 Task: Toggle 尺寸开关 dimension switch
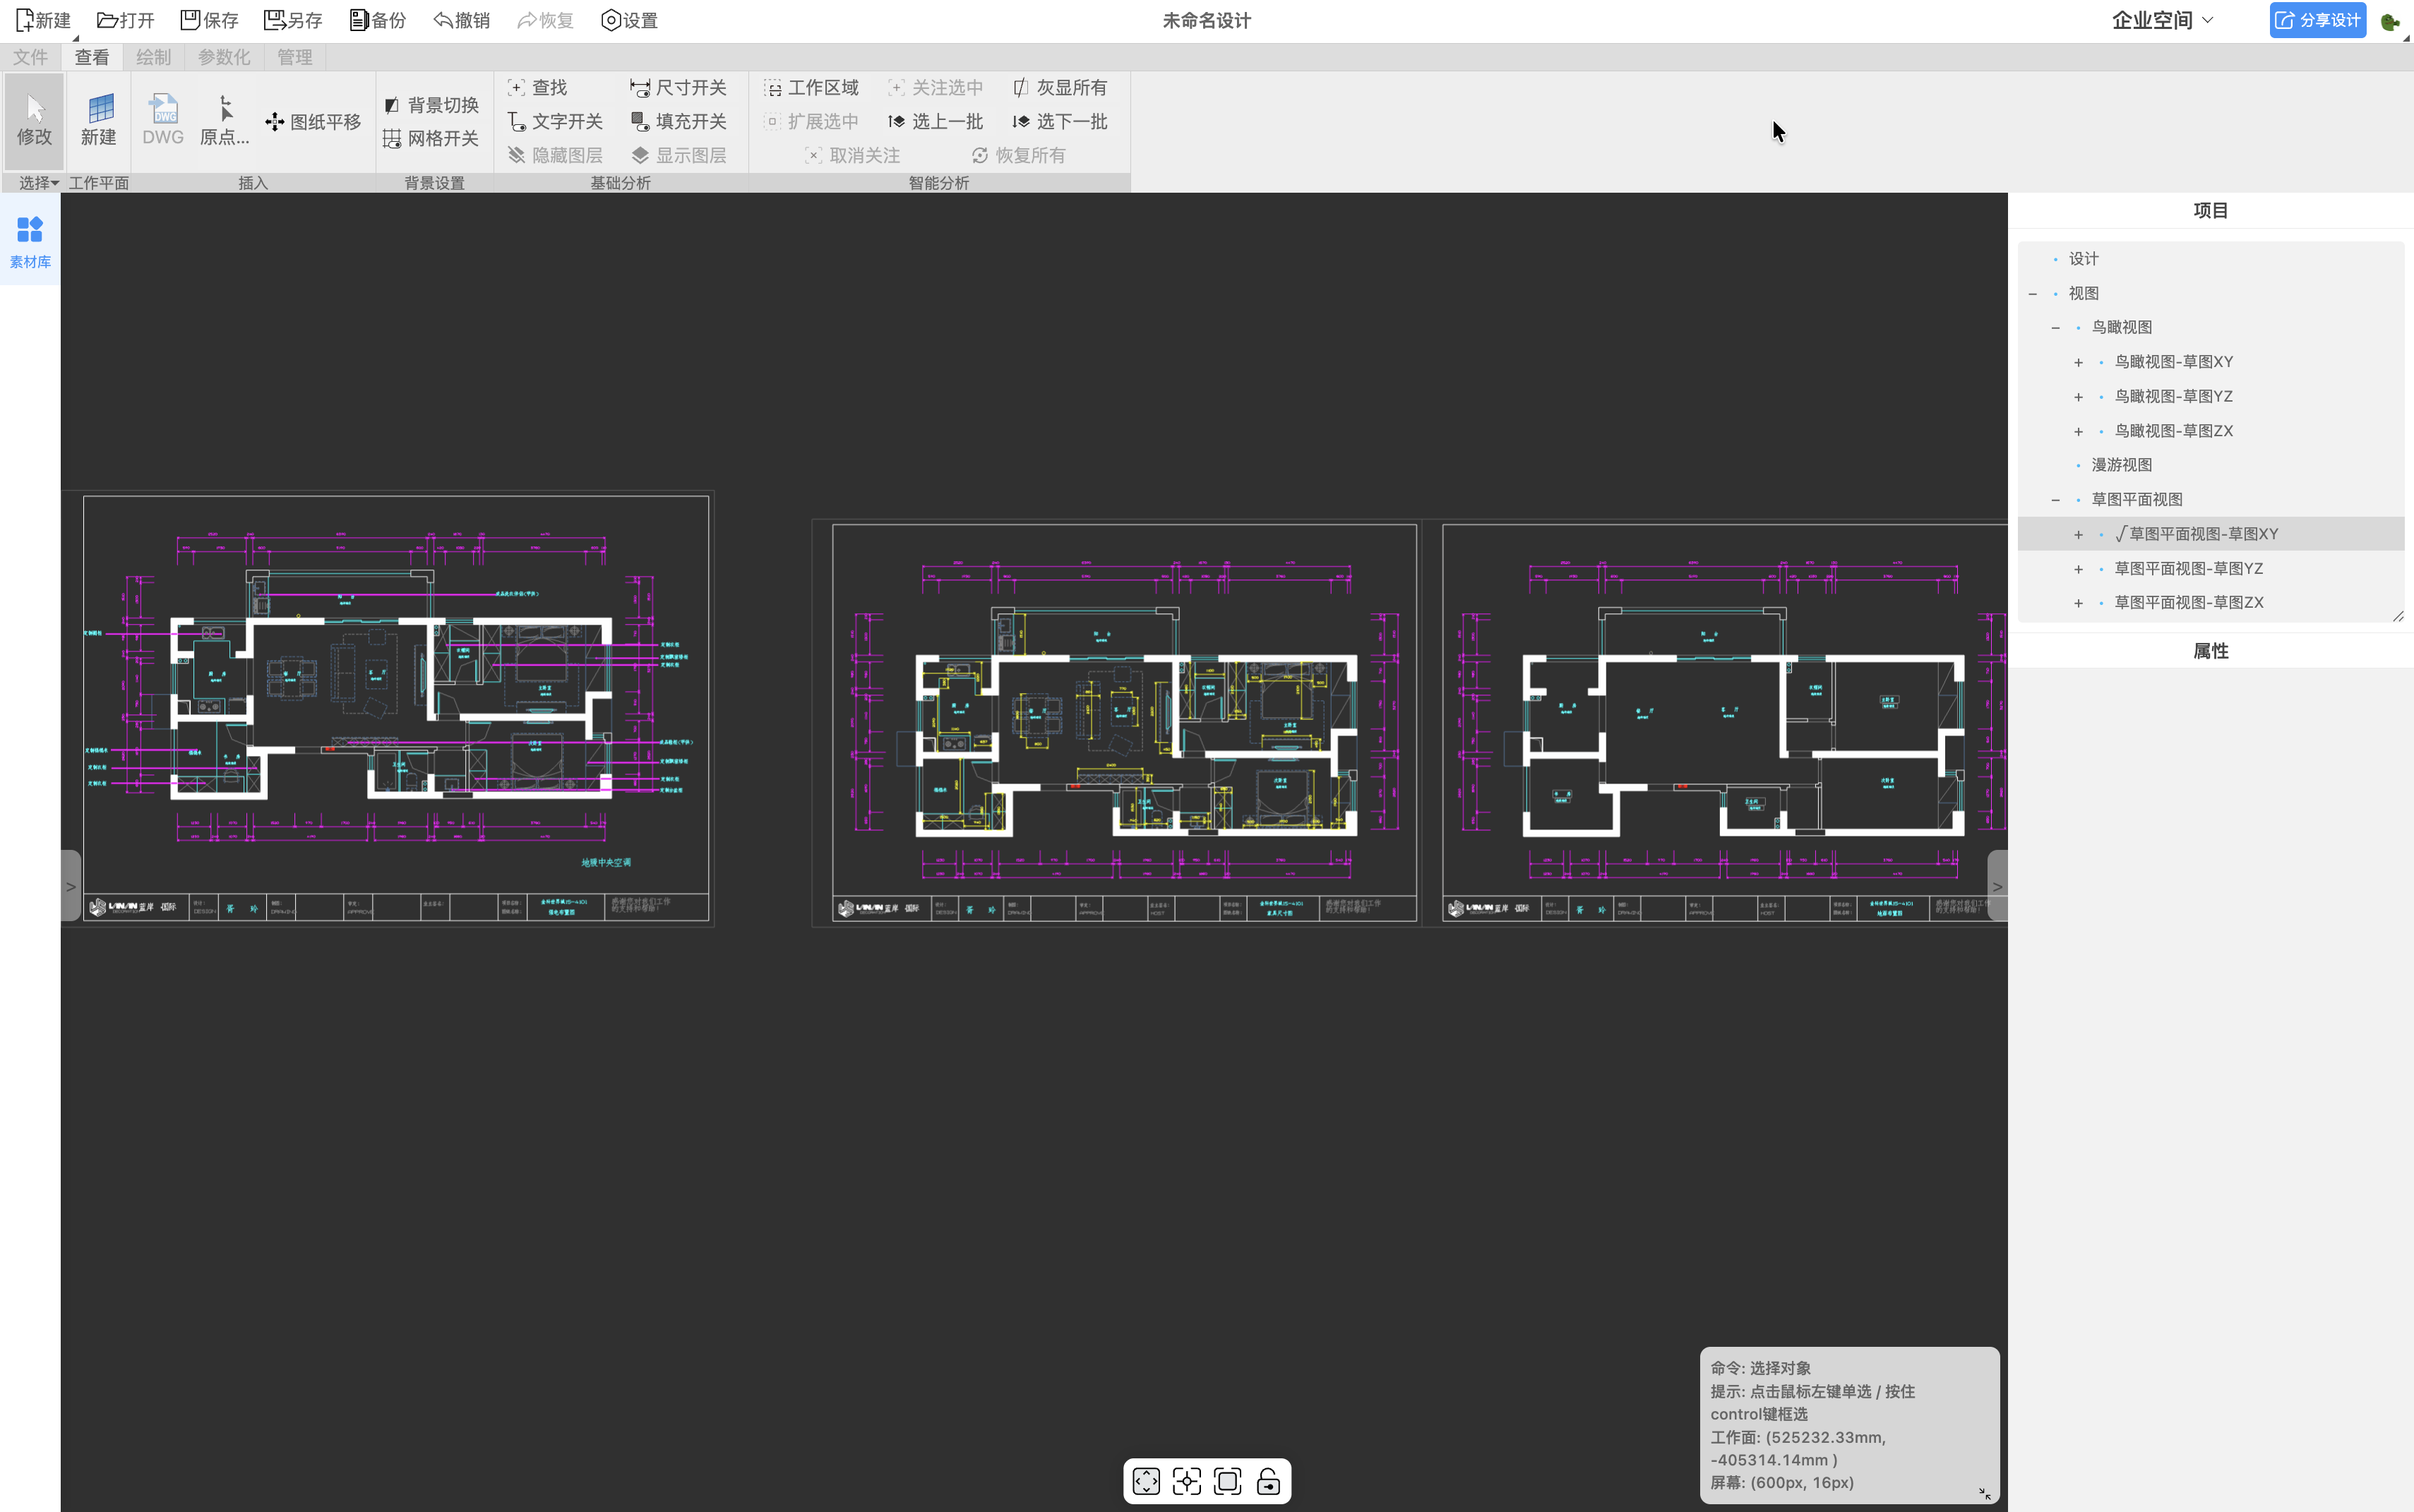(678, 88)
